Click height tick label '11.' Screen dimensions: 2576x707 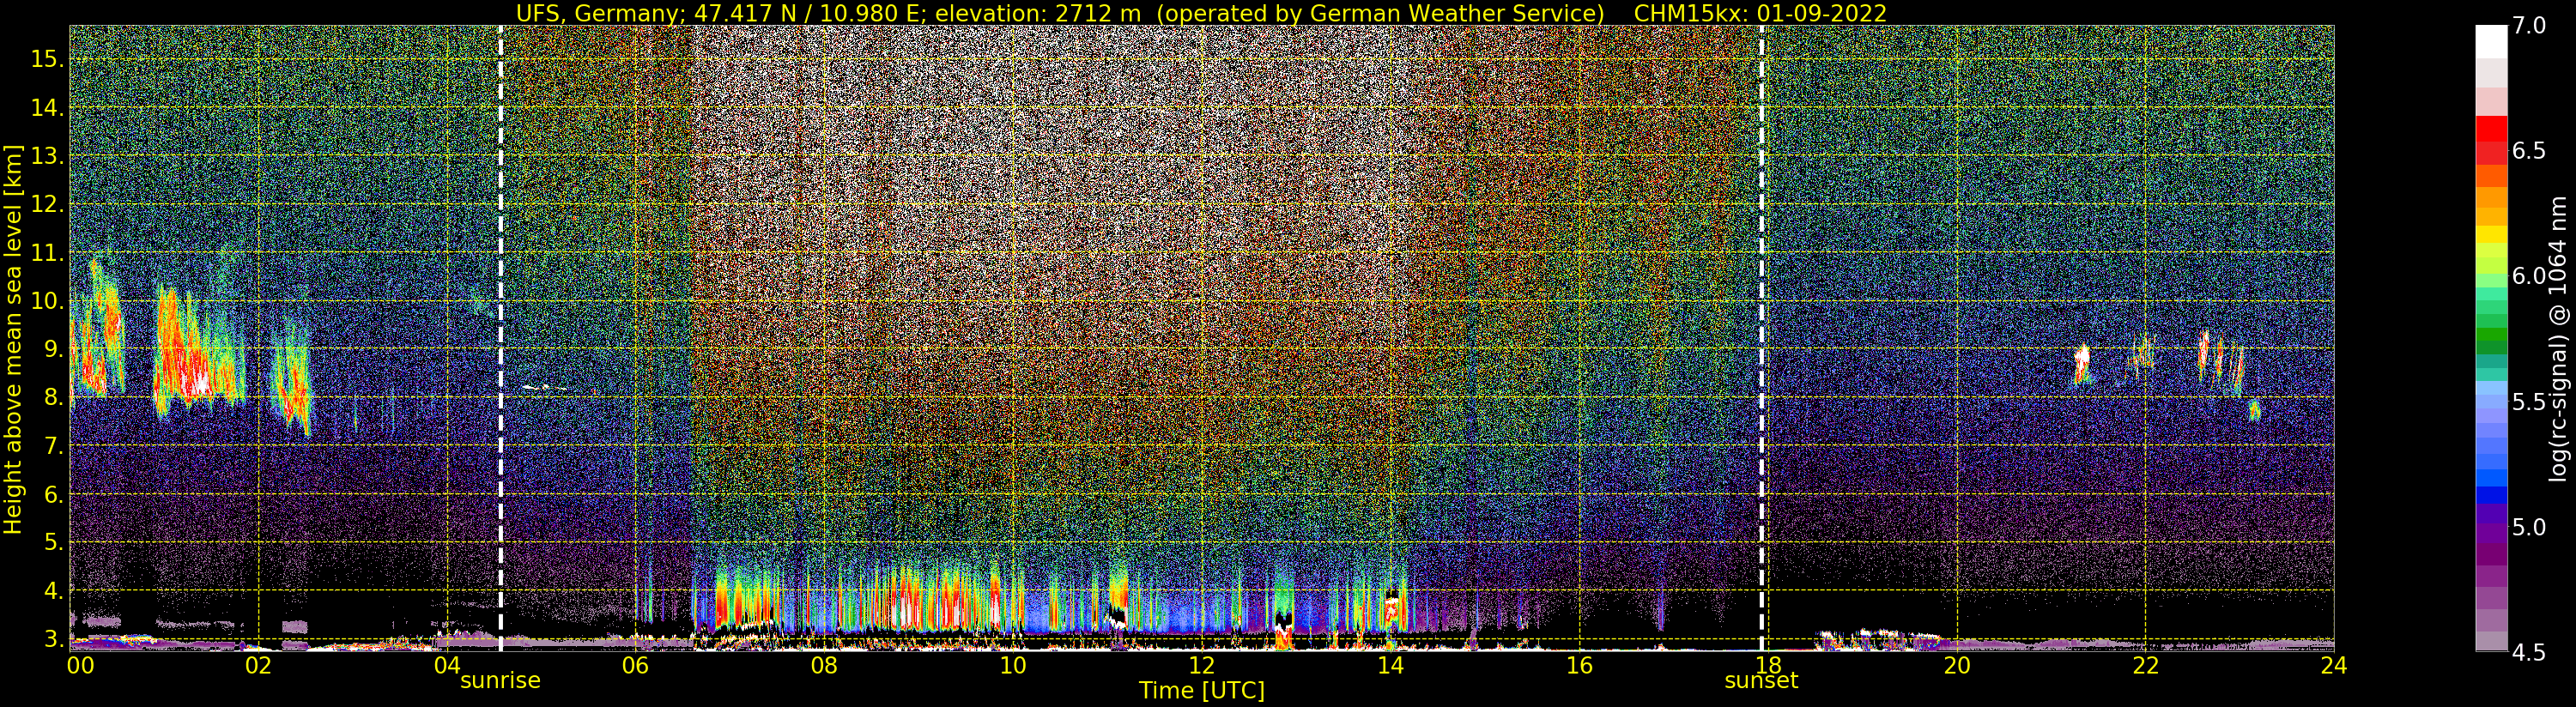(47, 253)
